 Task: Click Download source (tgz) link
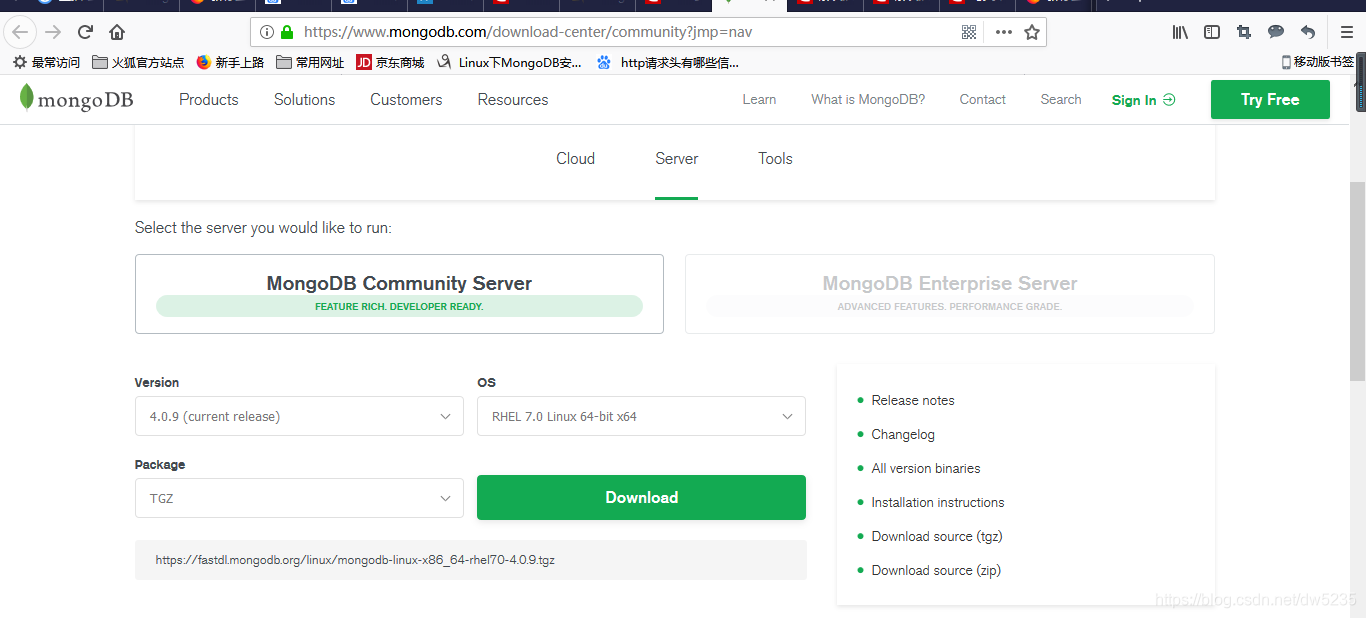pyautogui.click(x=937, y=536)
